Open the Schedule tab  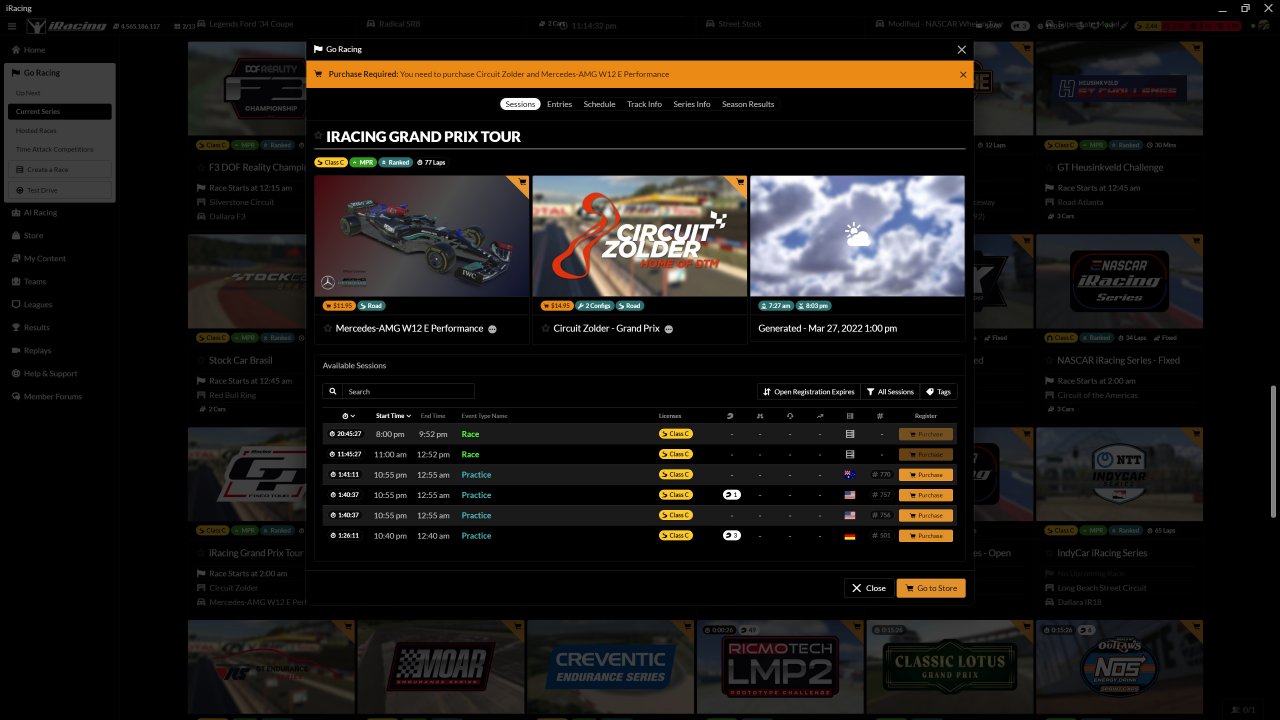click(x=599, y=104)
